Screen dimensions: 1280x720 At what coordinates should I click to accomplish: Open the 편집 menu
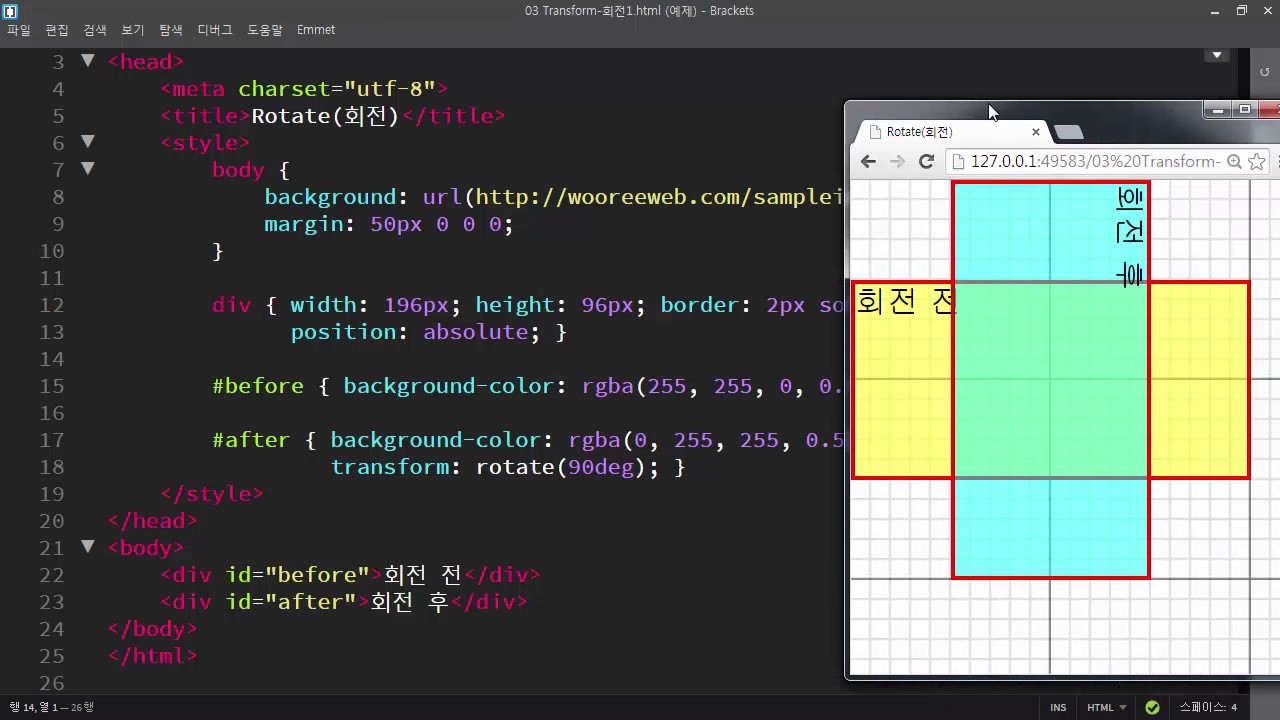57,30
